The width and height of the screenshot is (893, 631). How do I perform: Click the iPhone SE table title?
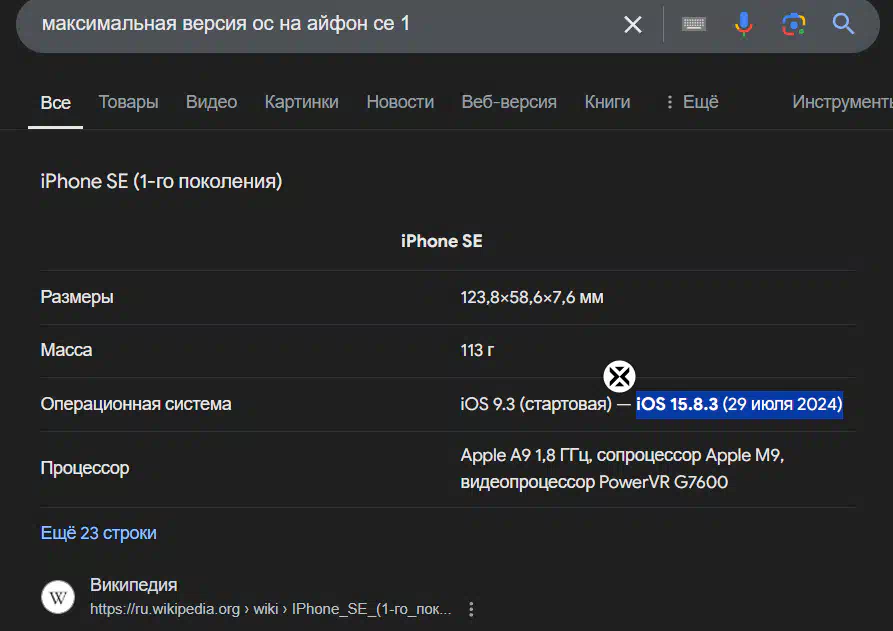pos(442,241)
